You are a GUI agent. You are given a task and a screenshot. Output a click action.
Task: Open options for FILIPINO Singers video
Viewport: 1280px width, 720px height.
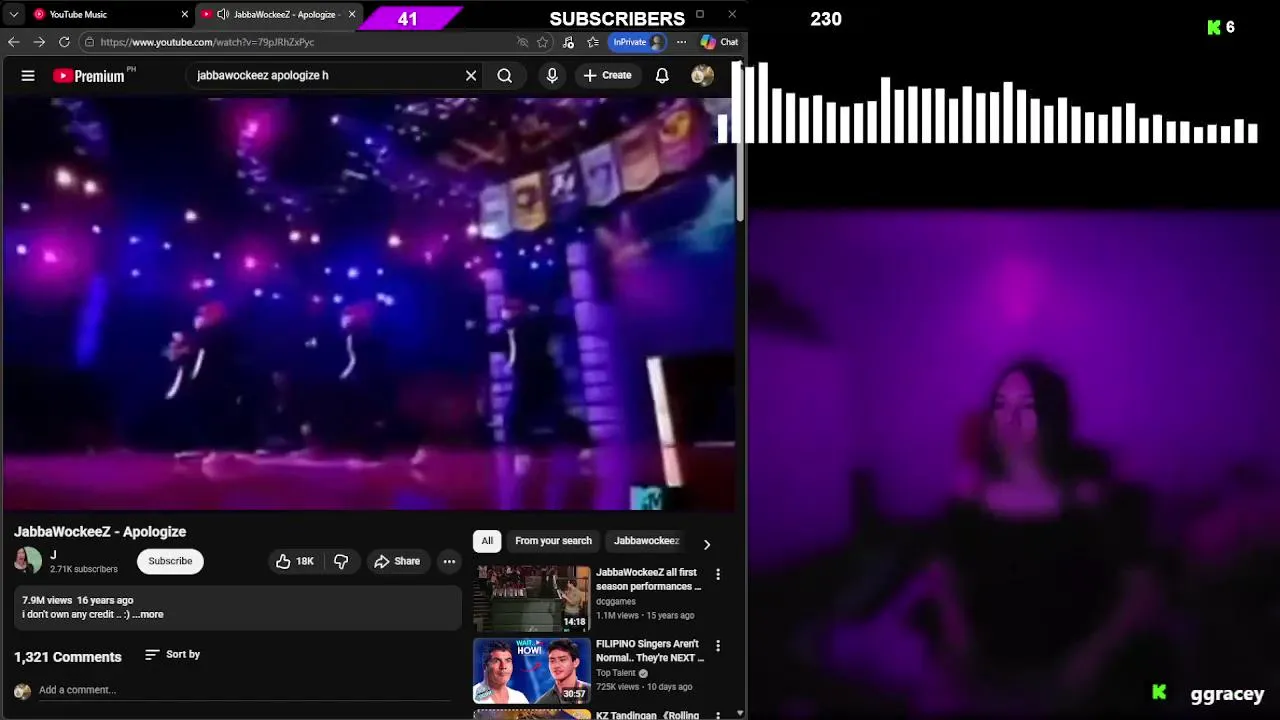coord(718,646)
